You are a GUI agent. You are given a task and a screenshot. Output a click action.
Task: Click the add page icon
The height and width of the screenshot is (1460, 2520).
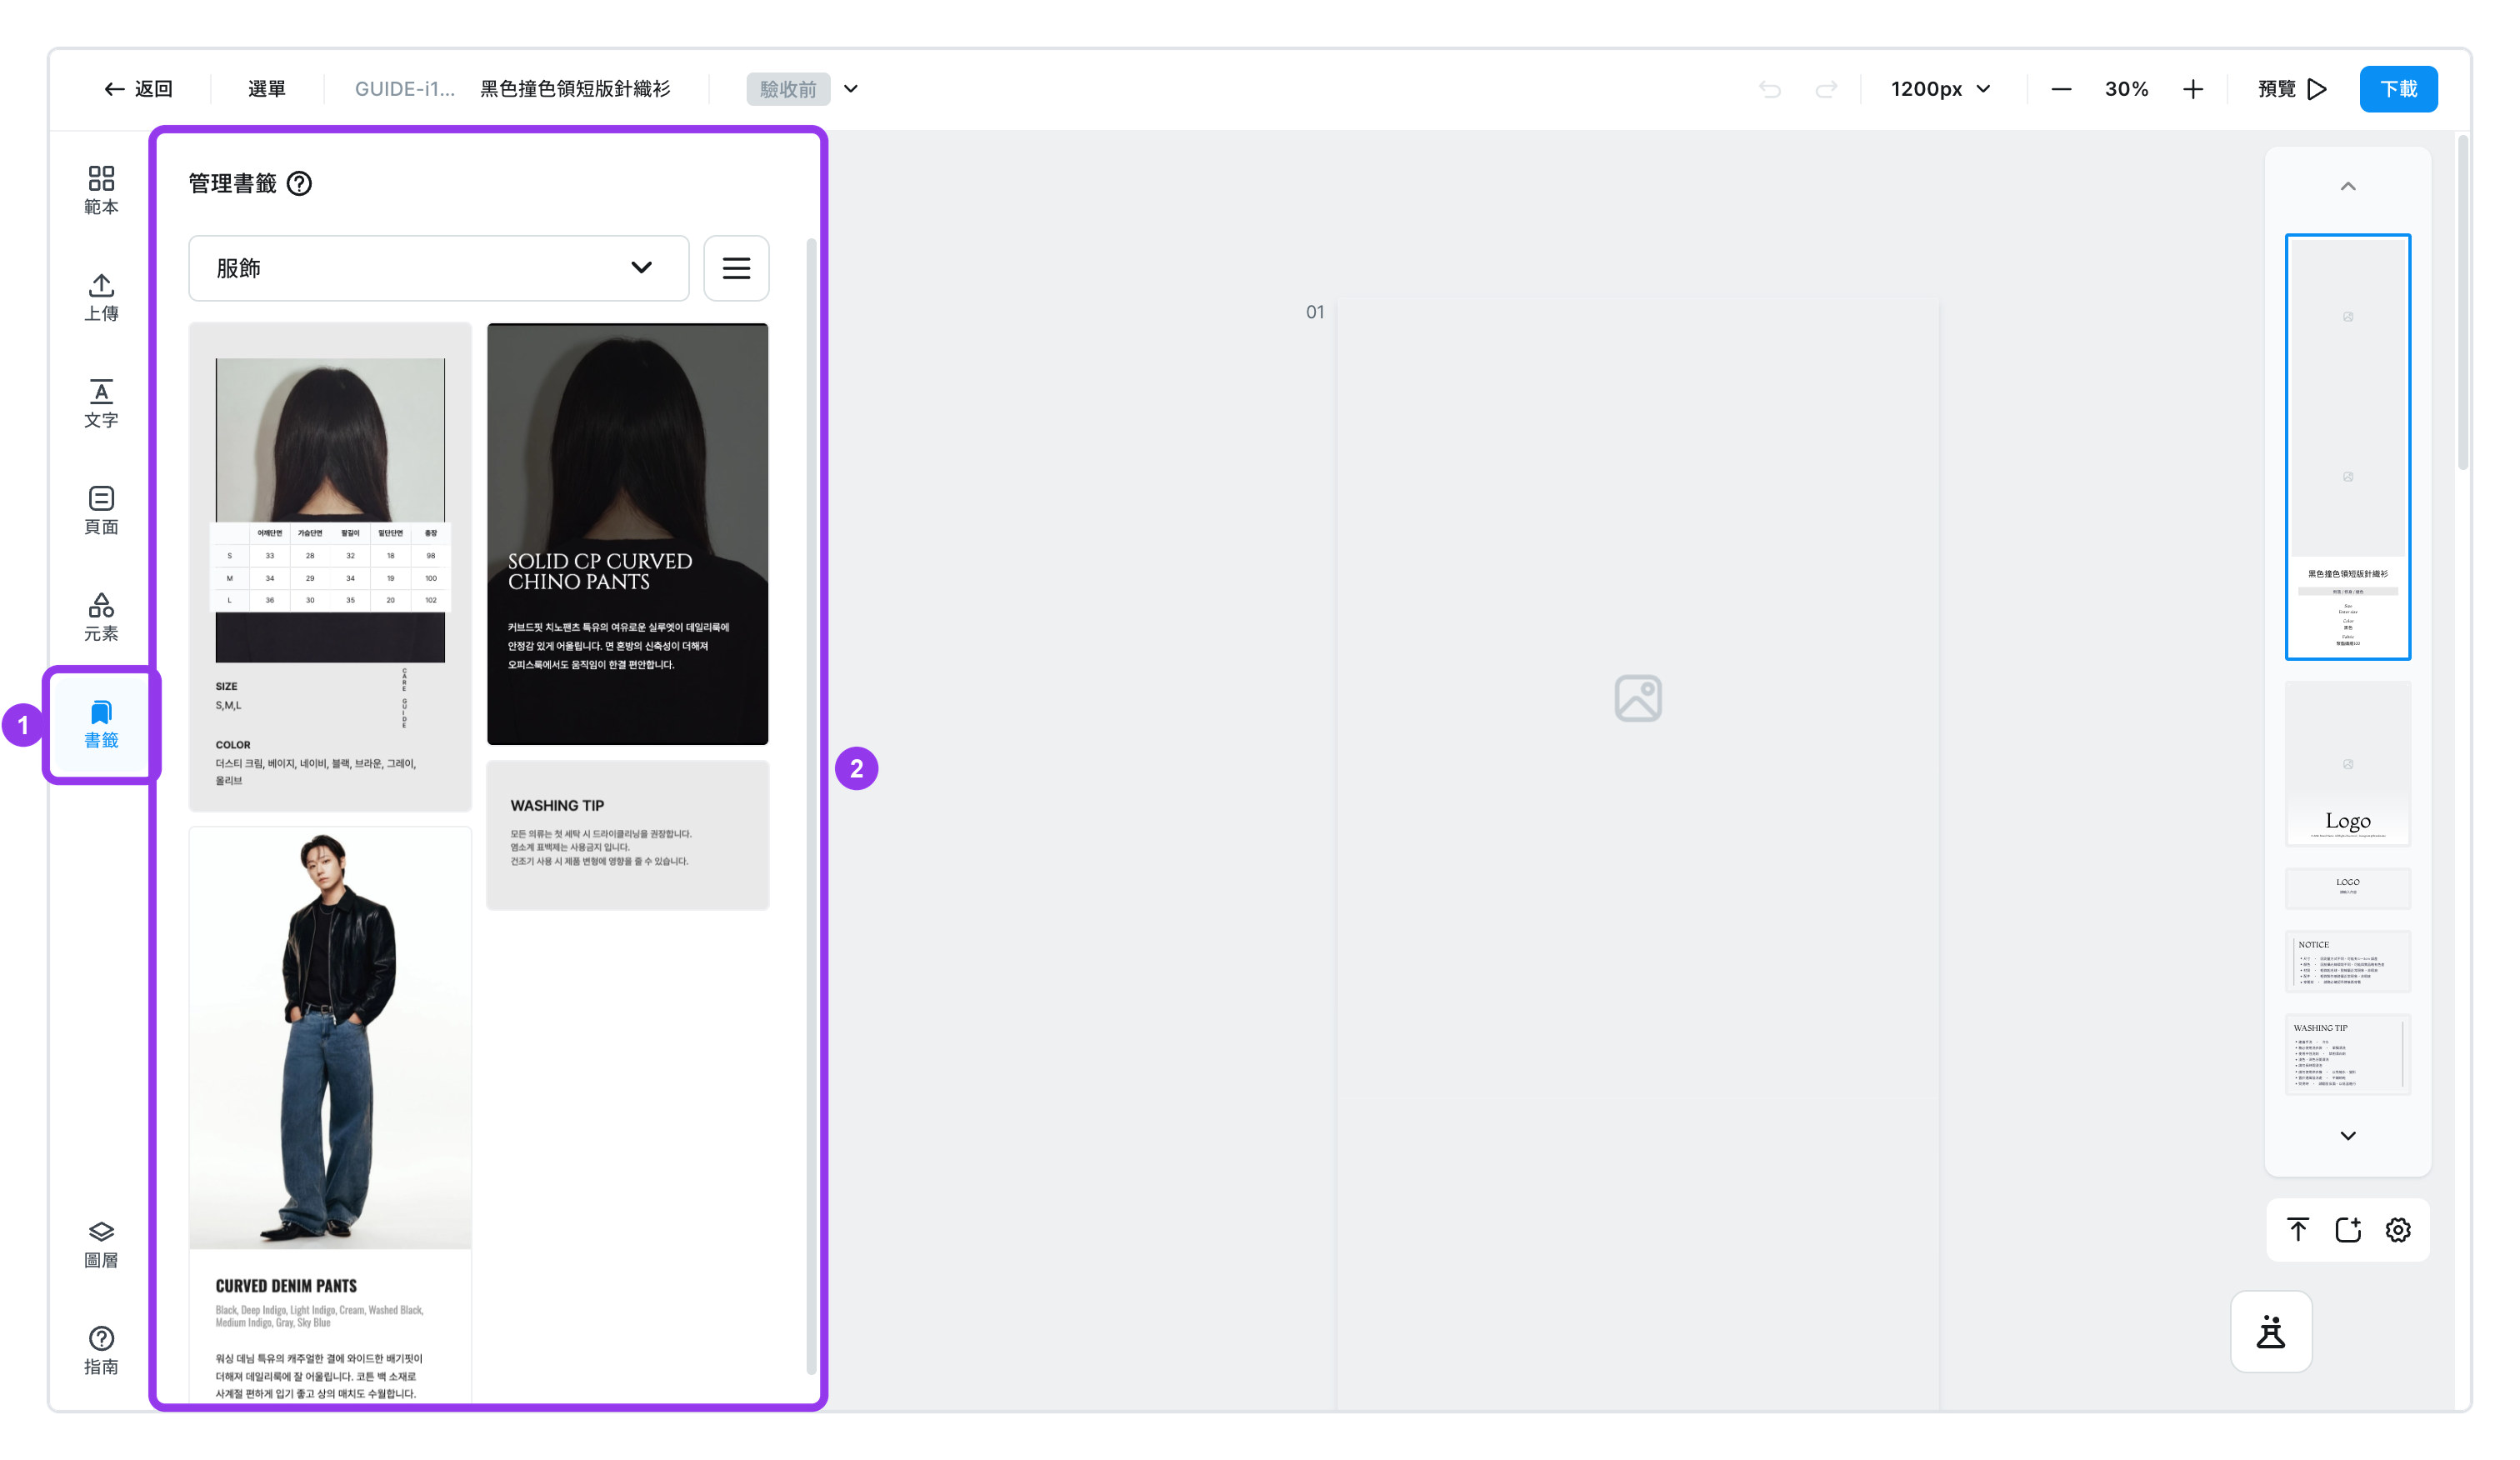point(2348,1230)
